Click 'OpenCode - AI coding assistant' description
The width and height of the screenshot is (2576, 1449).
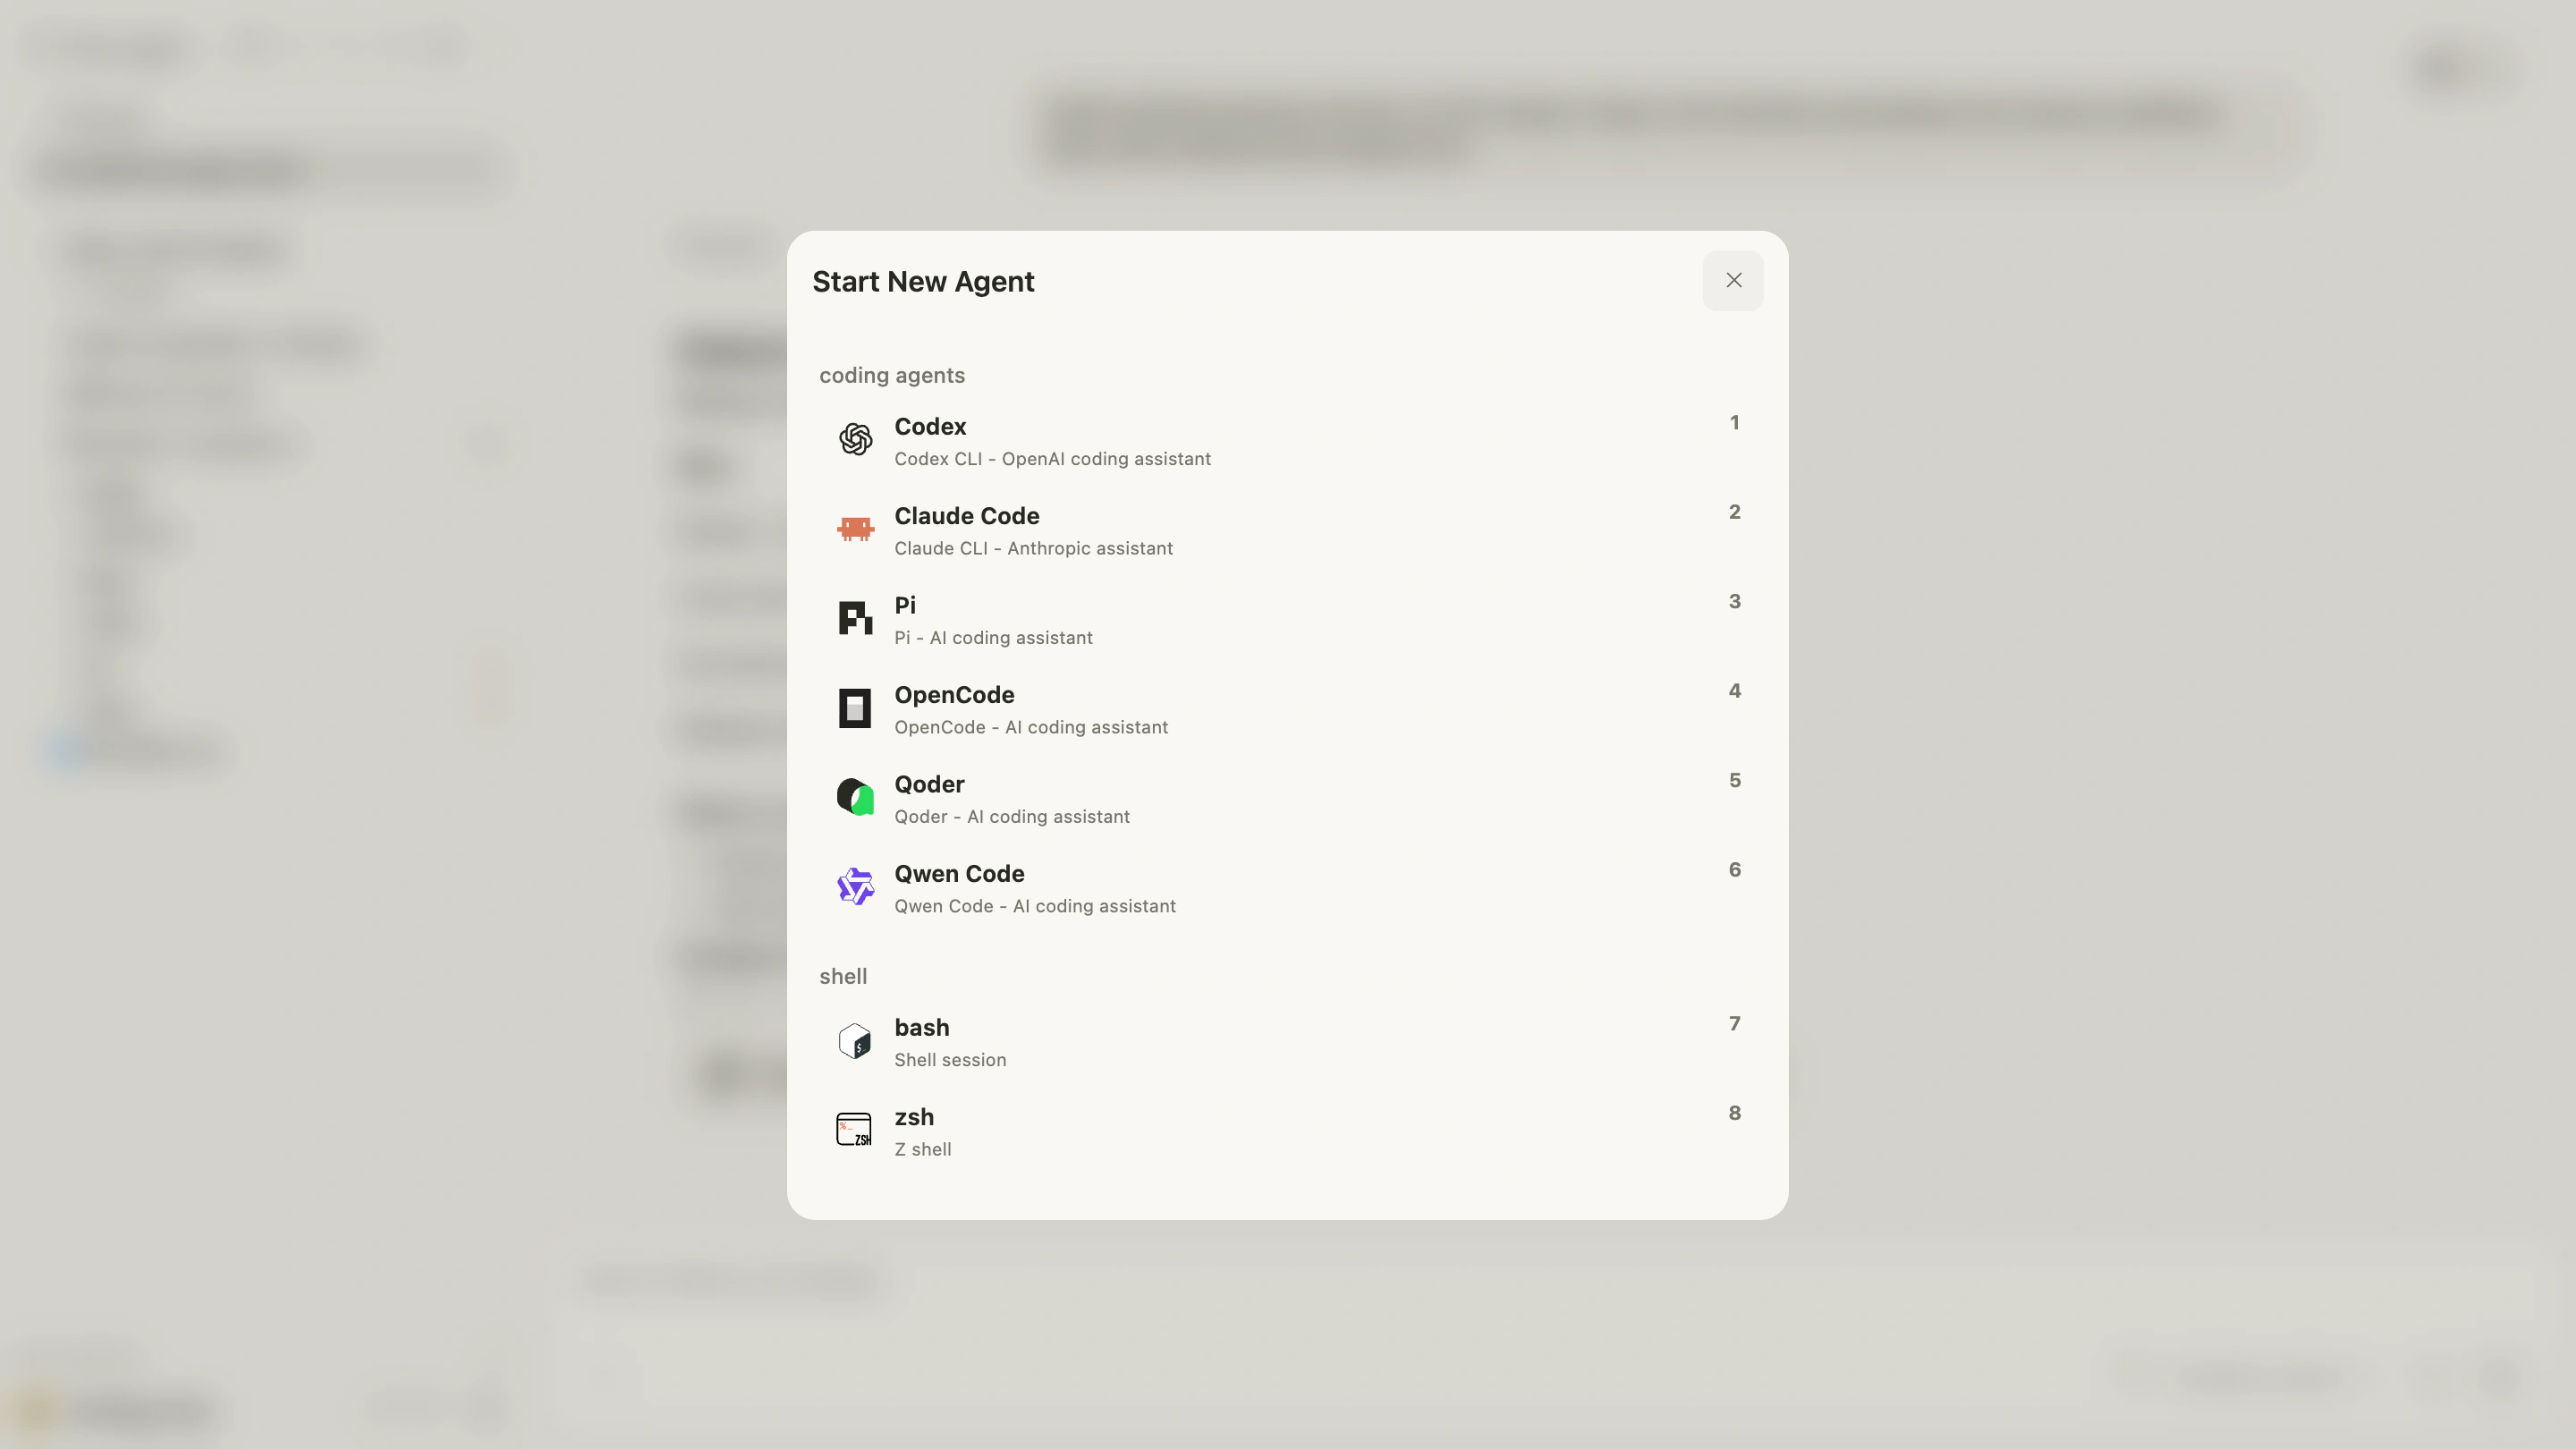[1031, 727]
